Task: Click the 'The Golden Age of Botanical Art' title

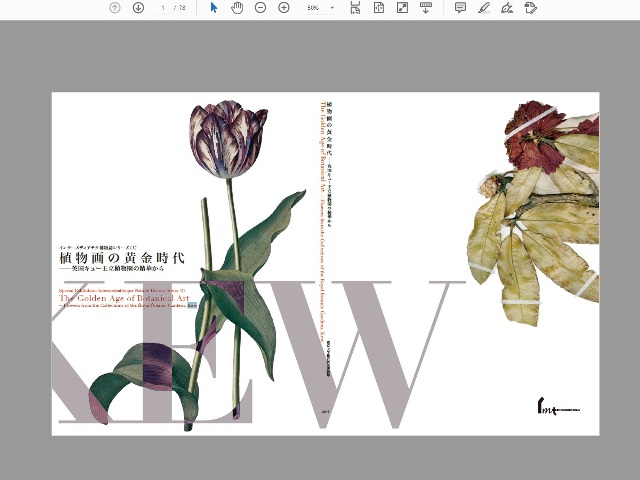Action: point(124,298)
